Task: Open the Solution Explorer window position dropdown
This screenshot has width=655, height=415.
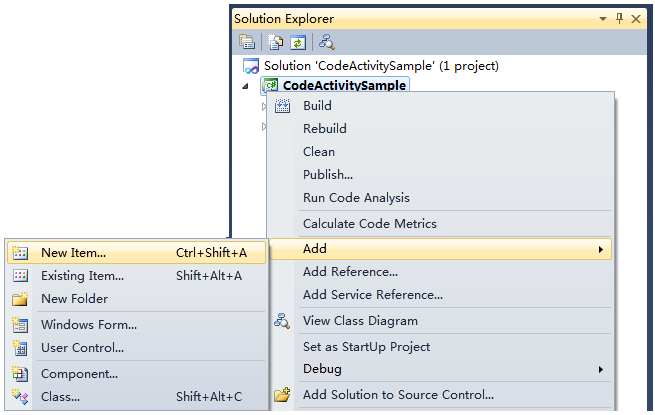Action: [x=603, y=19]
